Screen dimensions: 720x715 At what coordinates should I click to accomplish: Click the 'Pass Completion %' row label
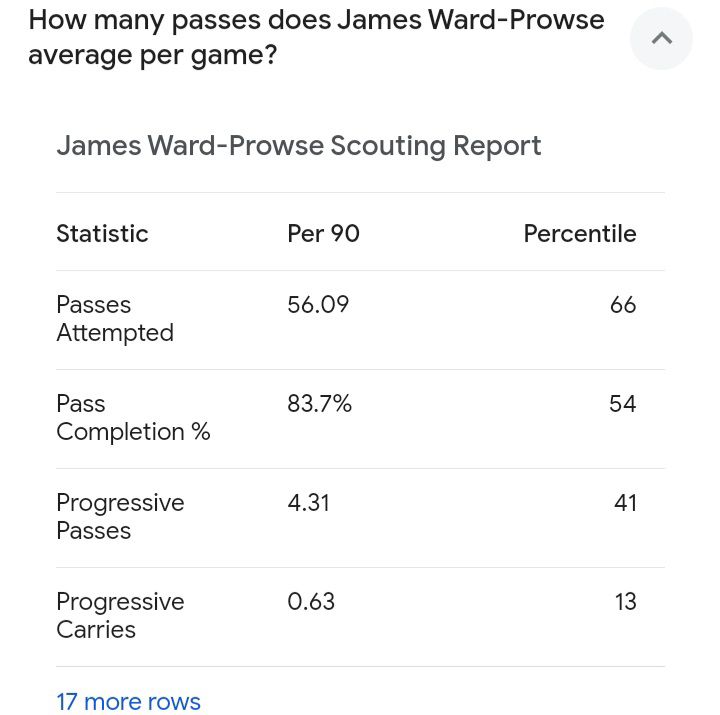[x=133, y=417]
